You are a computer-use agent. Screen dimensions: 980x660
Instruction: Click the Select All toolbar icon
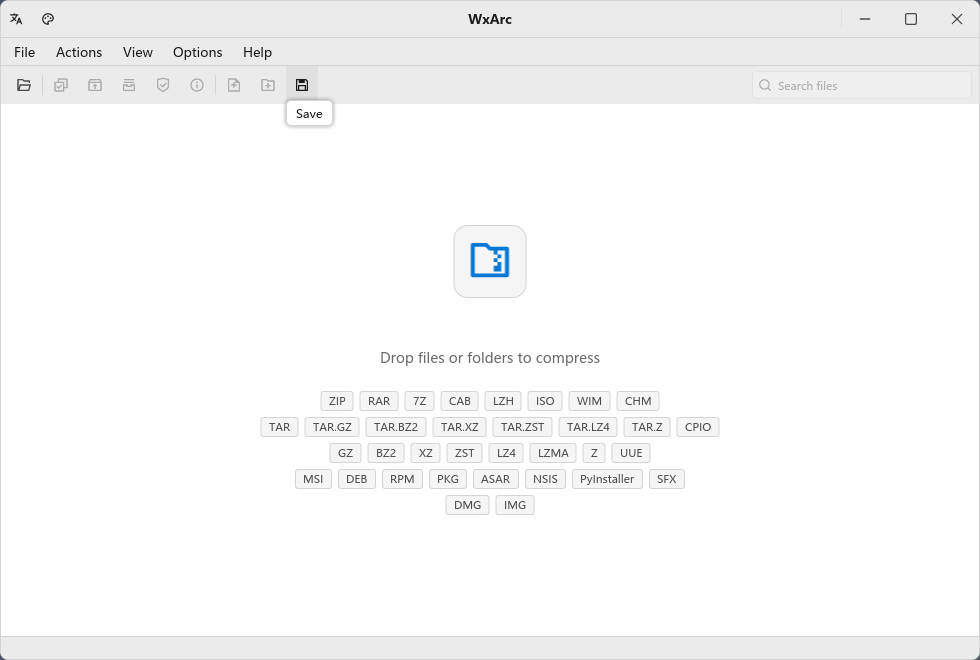click(61, 85)
